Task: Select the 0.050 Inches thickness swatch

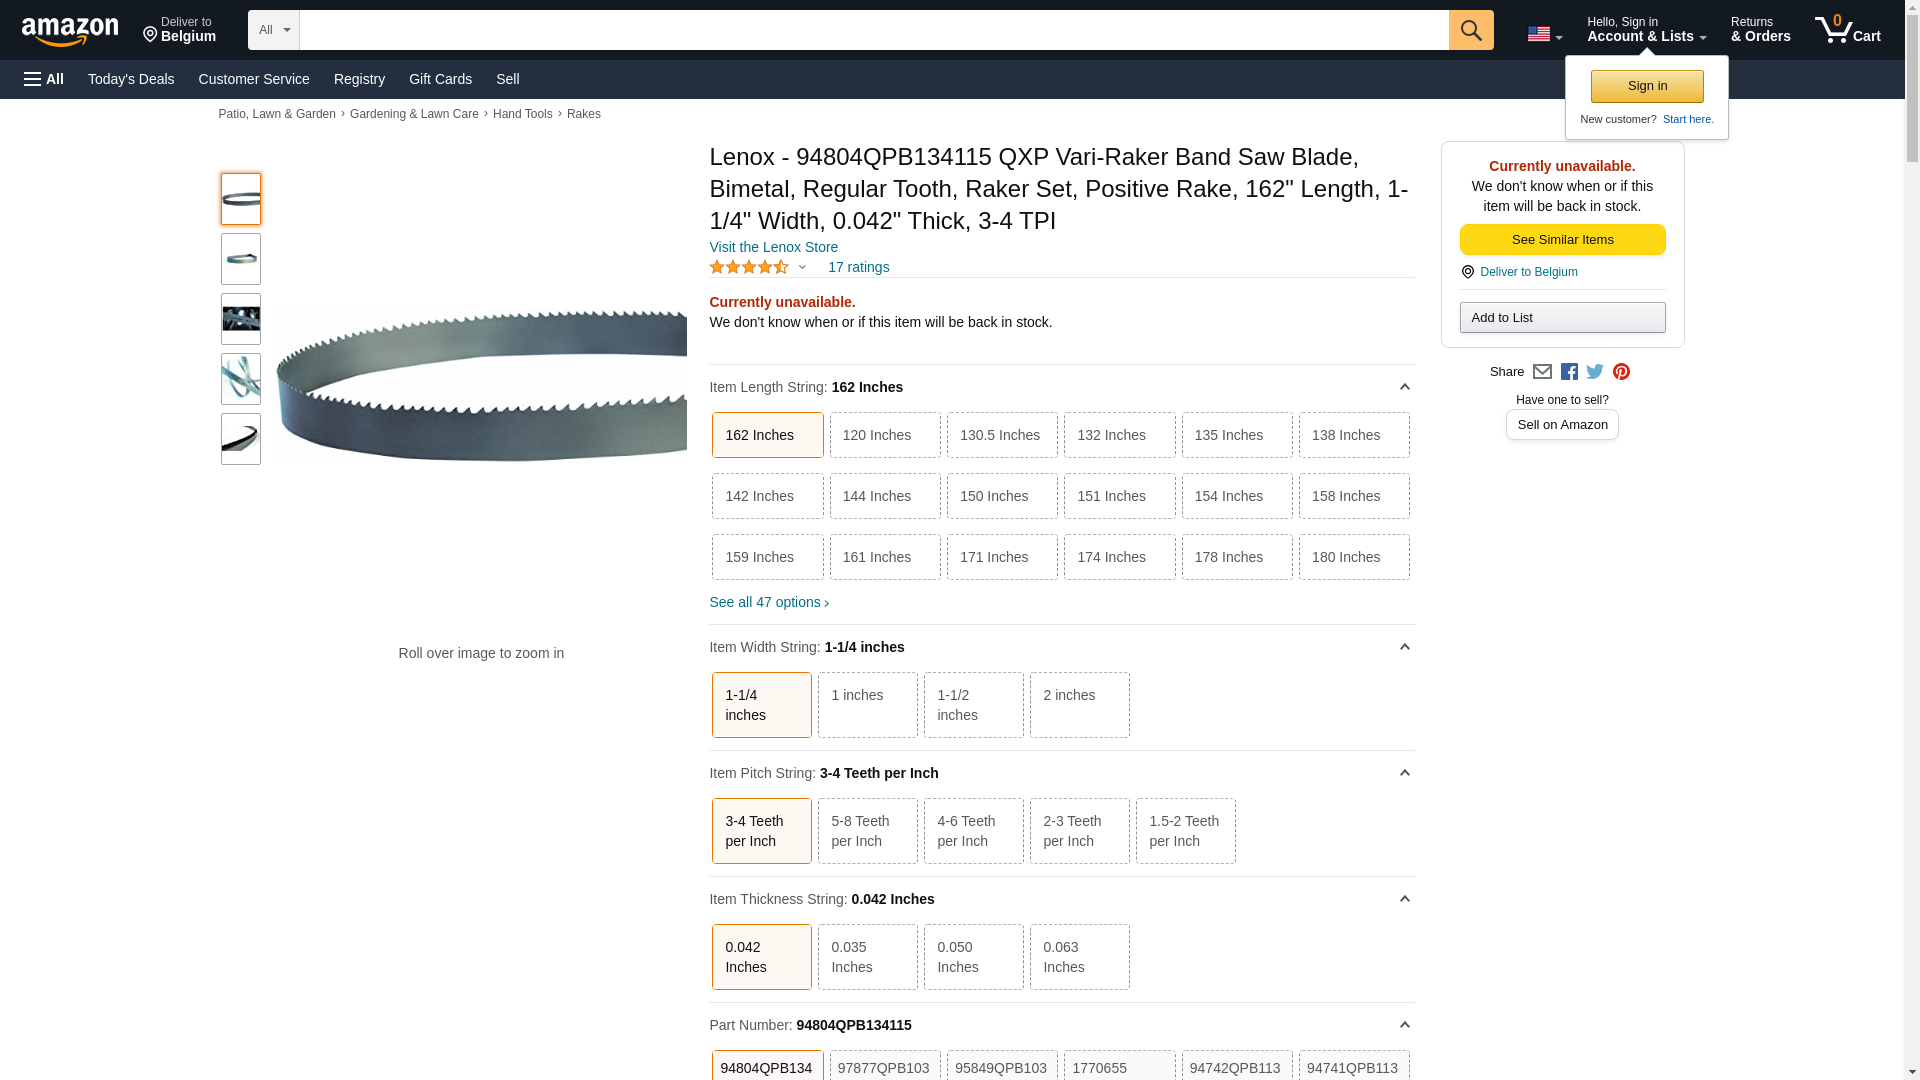Action: 973,956
